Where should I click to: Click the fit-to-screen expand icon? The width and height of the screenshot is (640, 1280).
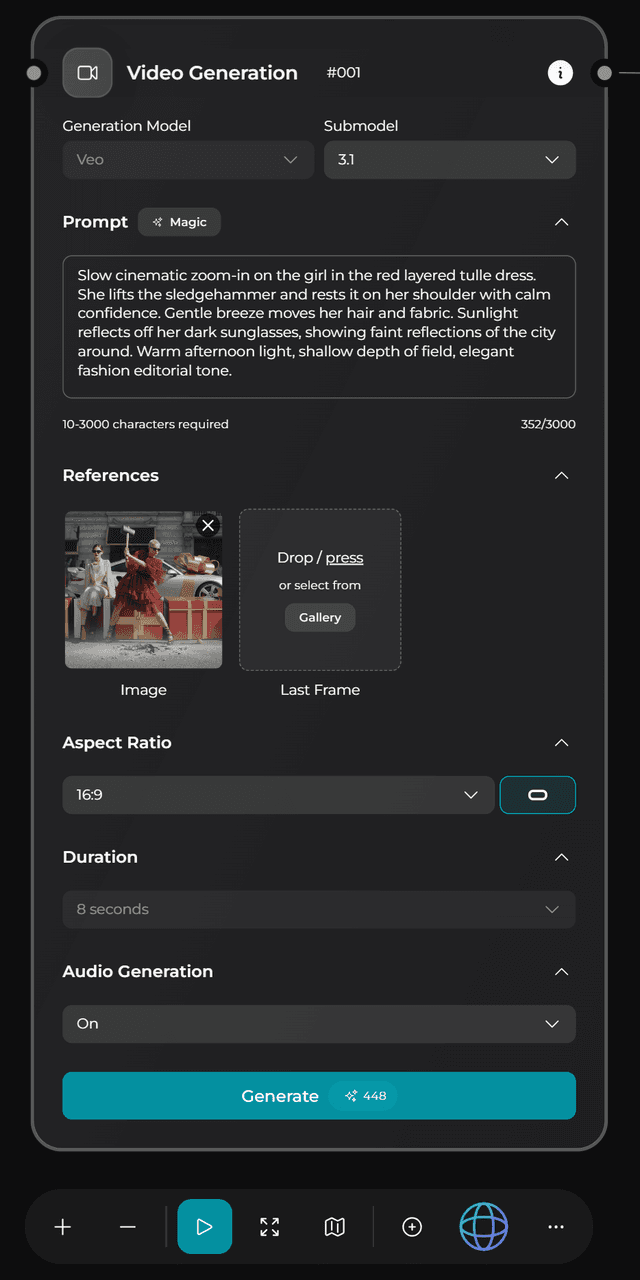(x=270, y=1227)
